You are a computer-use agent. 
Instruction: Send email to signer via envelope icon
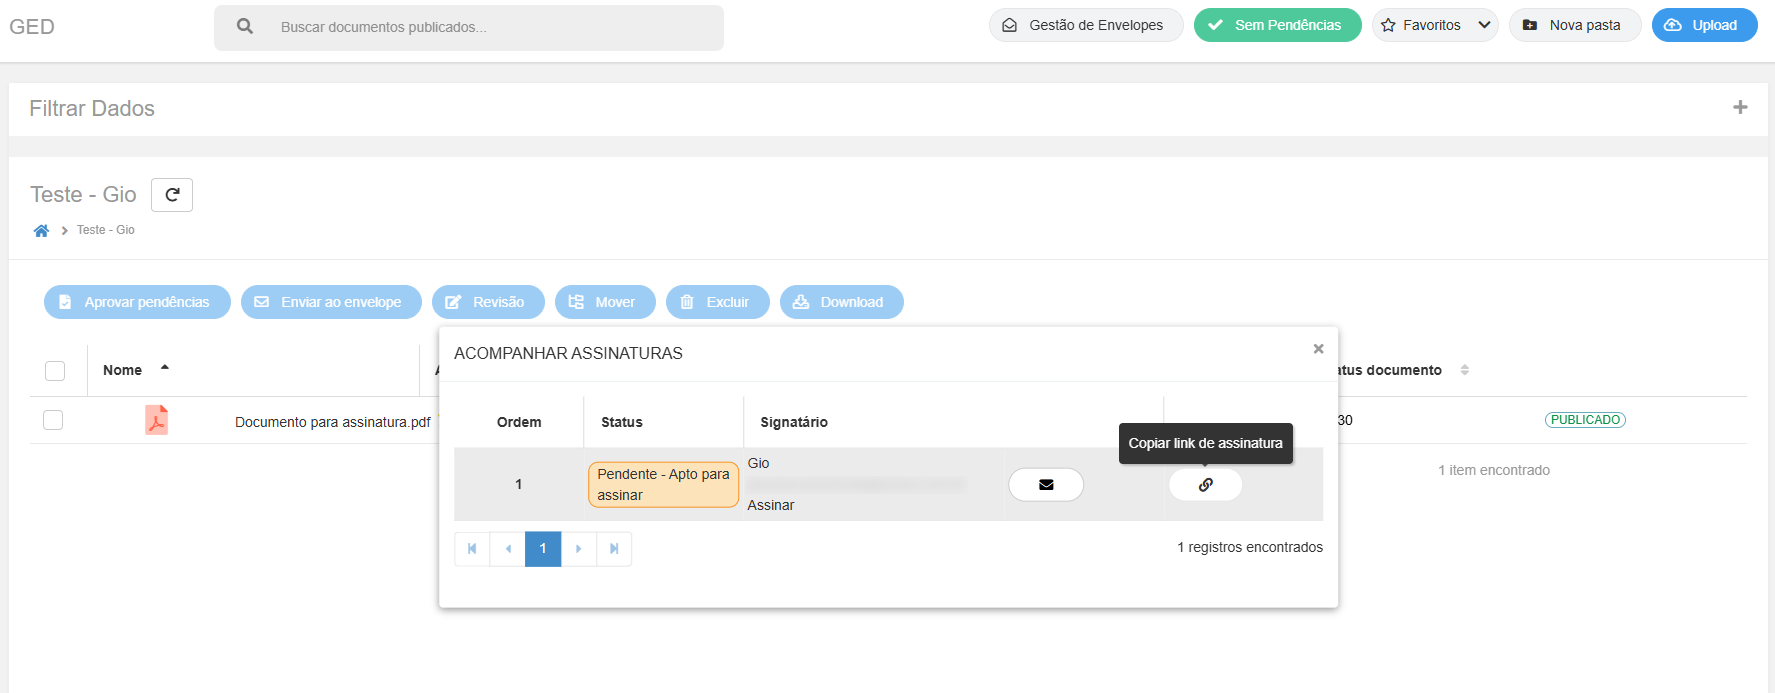(1046, 485)
